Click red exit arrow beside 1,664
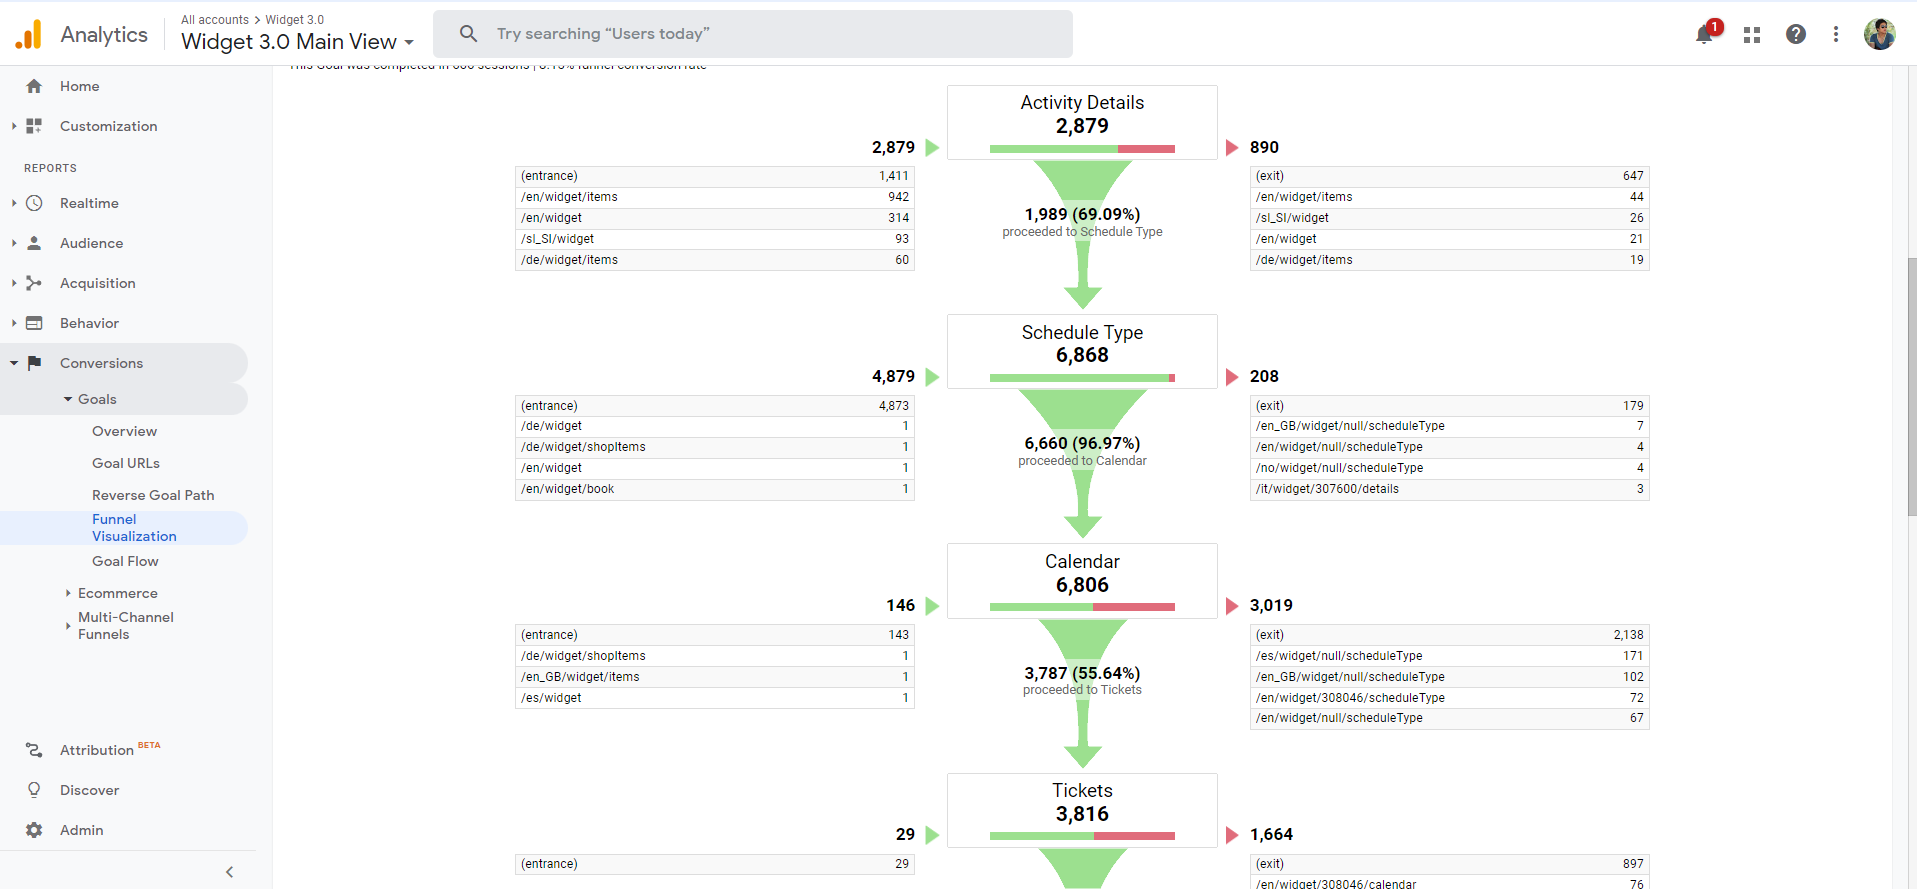1917x889 pixels. coord(1232,835)
